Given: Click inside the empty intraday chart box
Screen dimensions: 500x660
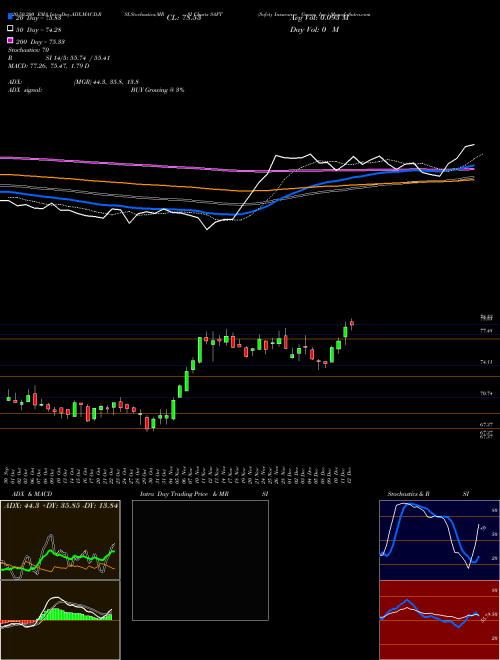Looking at the screenshot, I should coord(200,560).
